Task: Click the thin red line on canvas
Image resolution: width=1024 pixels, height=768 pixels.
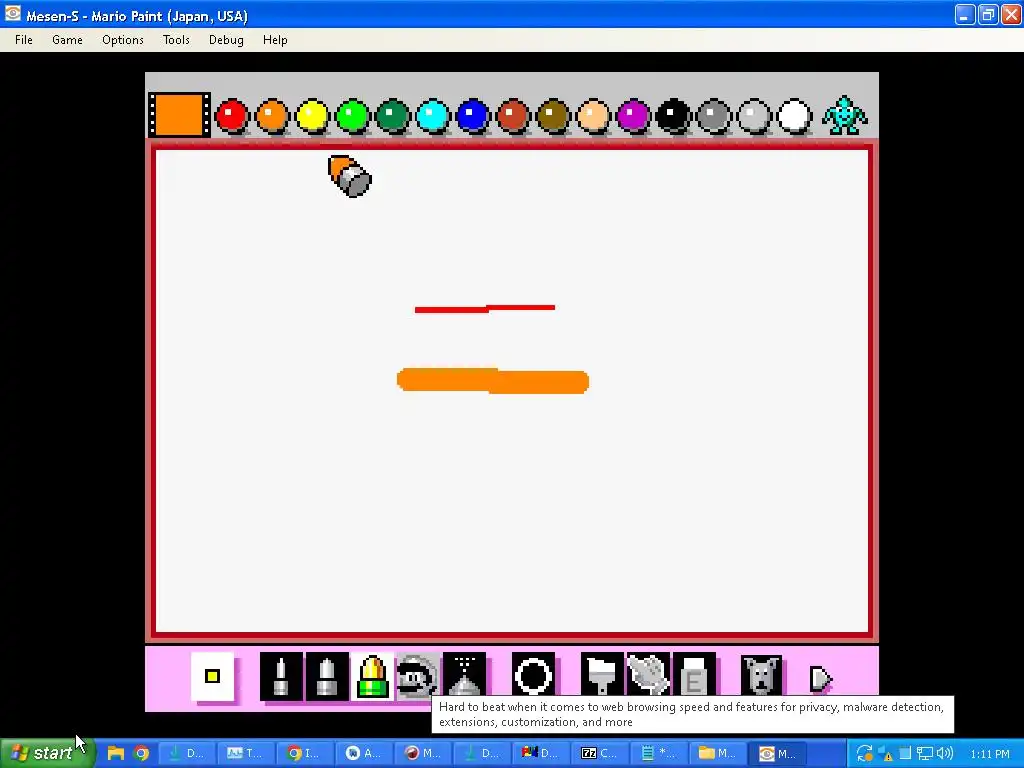Action: tap(485, 308)
